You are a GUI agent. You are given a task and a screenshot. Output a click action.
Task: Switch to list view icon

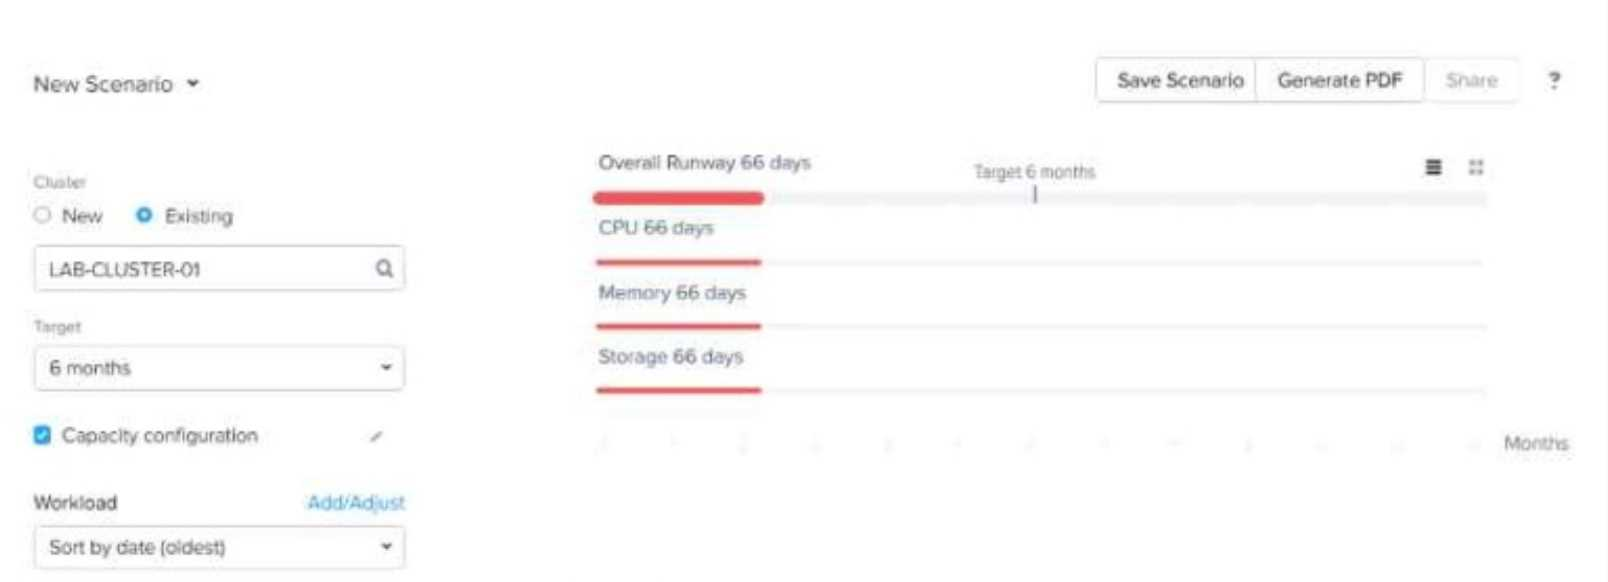(1433, 167)
